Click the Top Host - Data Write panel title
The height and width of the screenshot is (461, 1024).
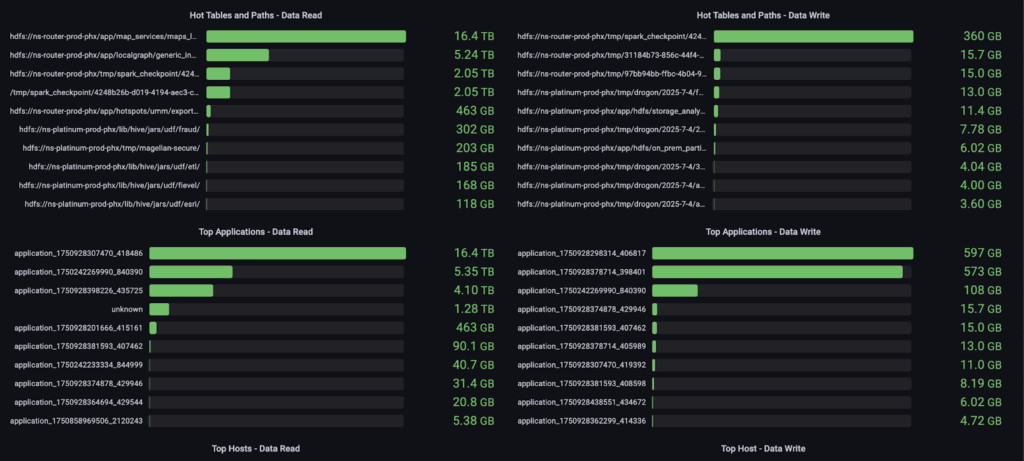[763, 448]
